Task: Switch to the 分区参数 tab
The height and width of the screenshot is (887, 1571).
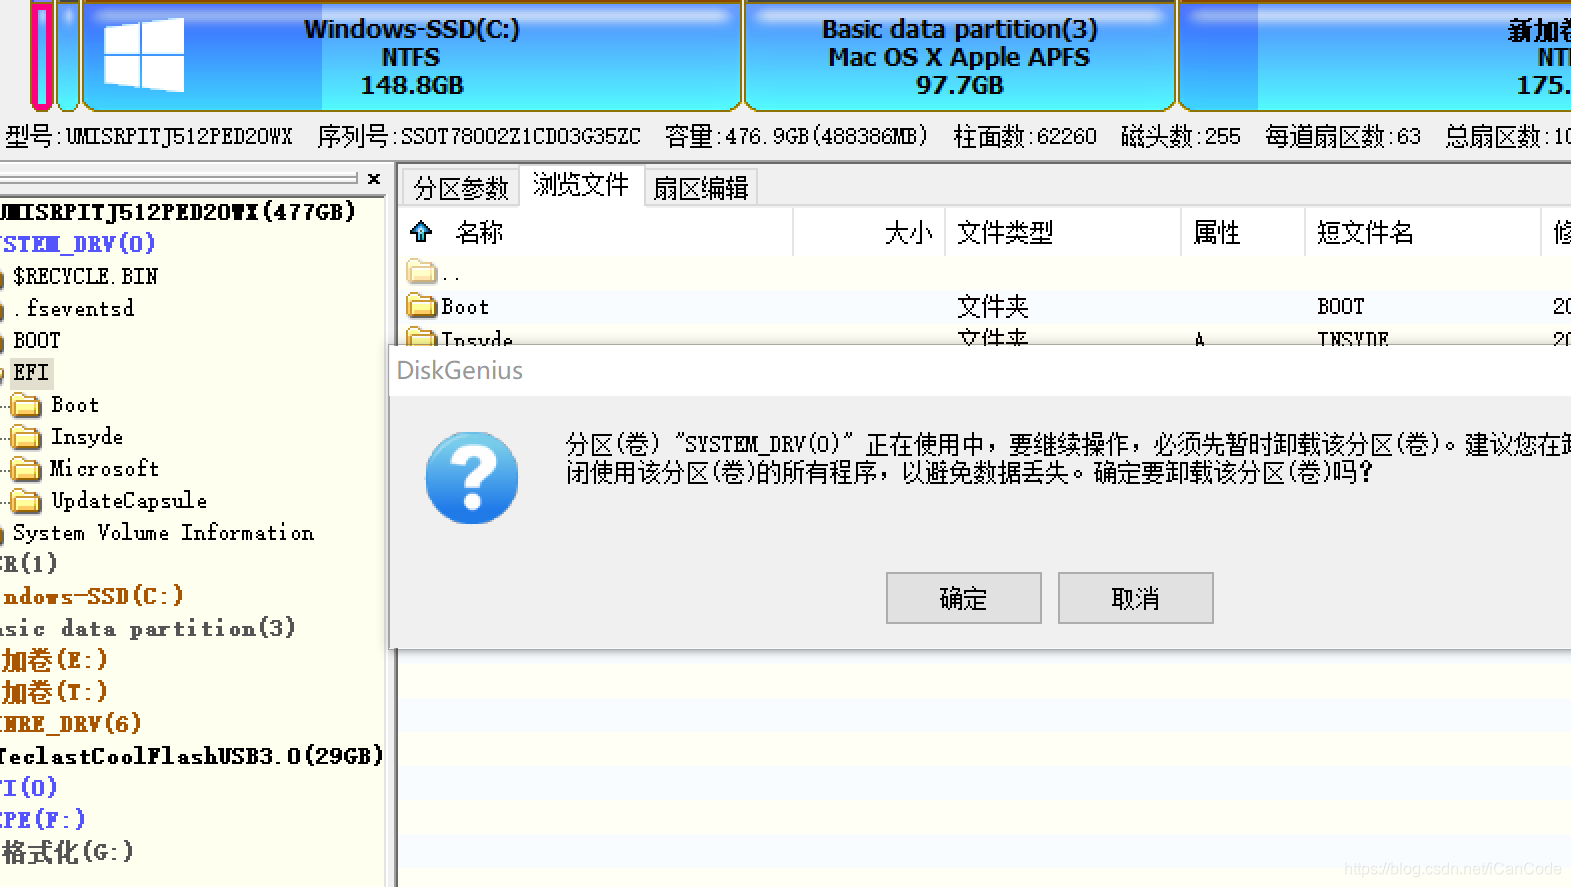Action: tap(461, 188)
